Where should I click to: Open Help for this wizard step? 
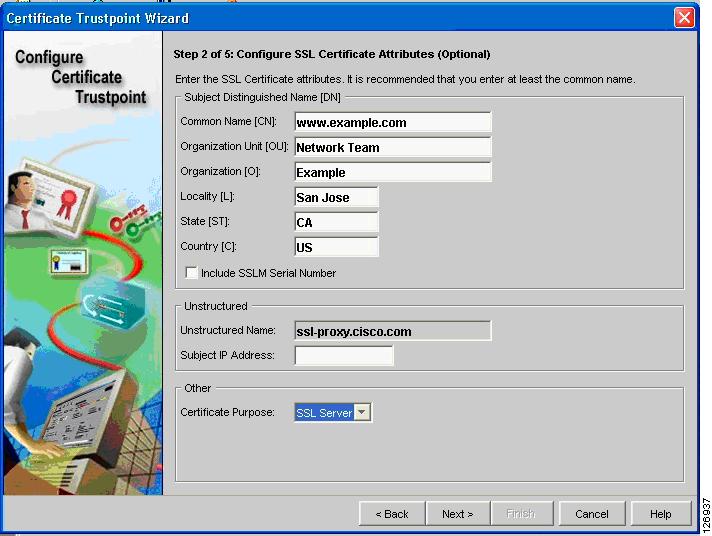661,514
